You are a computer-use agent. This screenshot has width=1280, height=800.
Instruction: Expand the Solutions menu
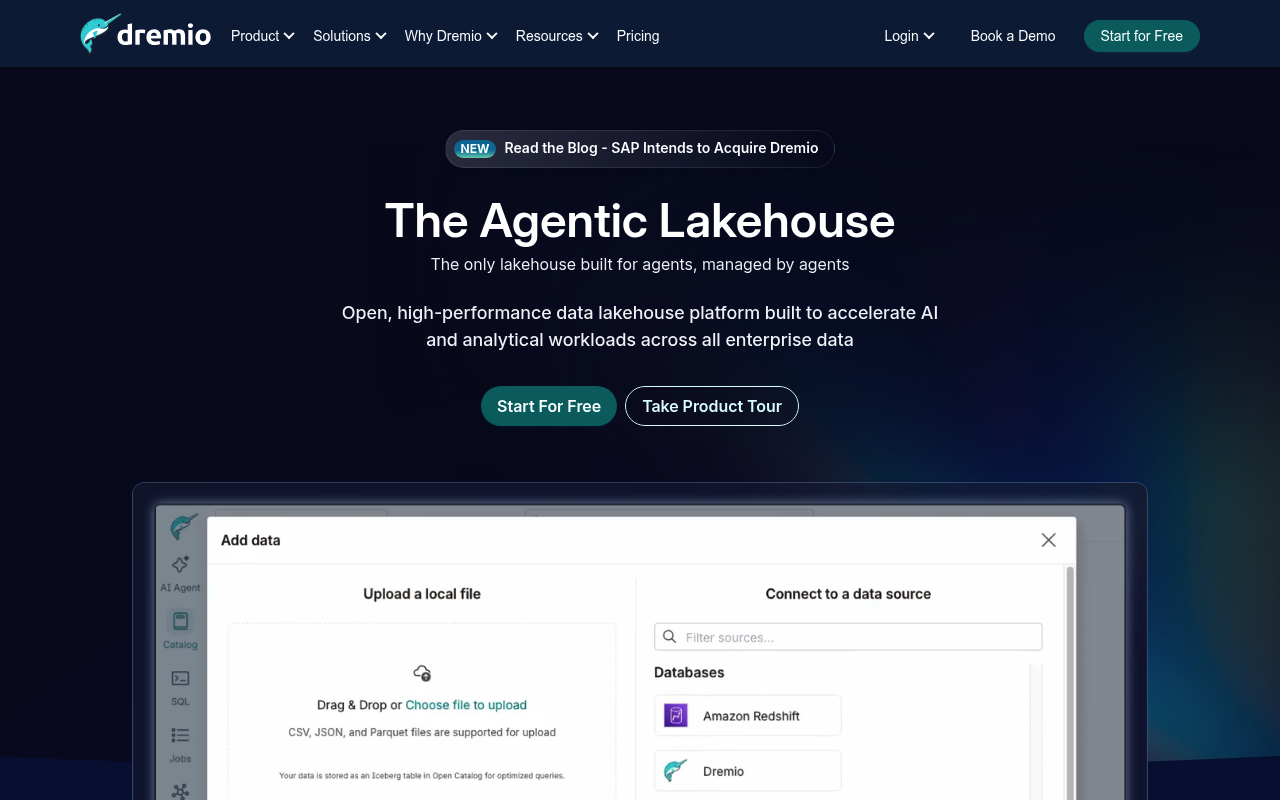(349, 36)
